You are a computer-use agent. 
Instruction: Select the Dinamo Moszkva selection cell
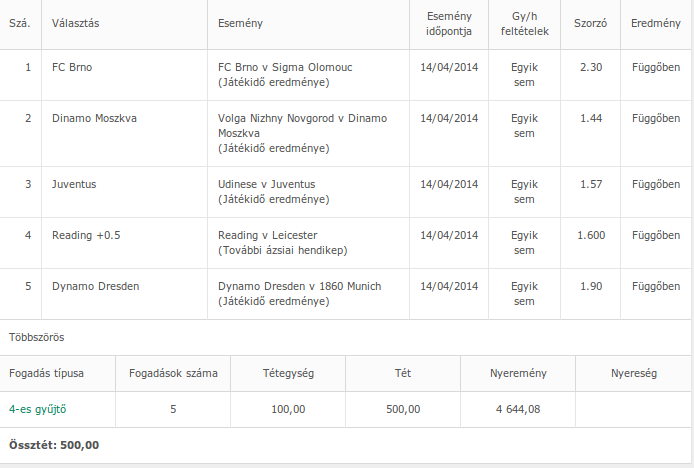click(94, 118)
